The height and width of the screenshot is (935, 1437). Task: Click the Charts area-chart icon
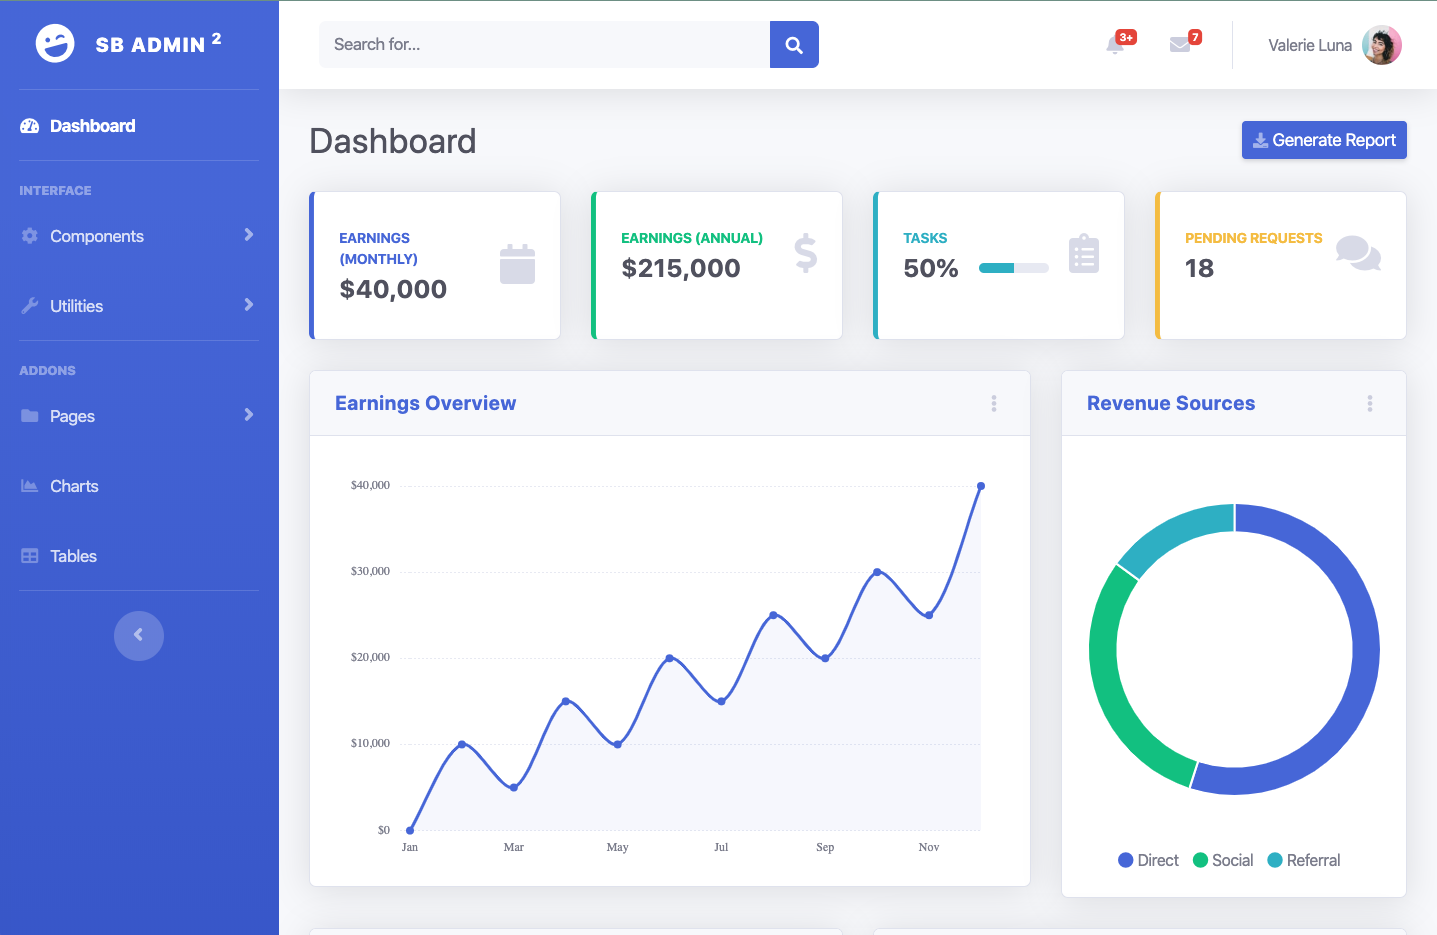pyautogui.click(x=30, y=486)
